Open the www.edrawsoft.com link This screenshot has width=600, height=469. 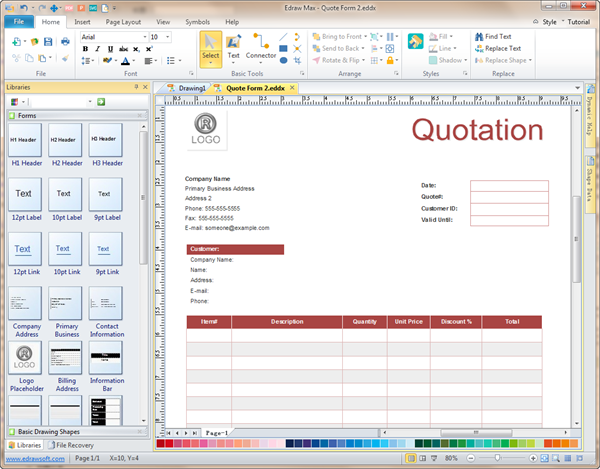(x=34, y=458)
